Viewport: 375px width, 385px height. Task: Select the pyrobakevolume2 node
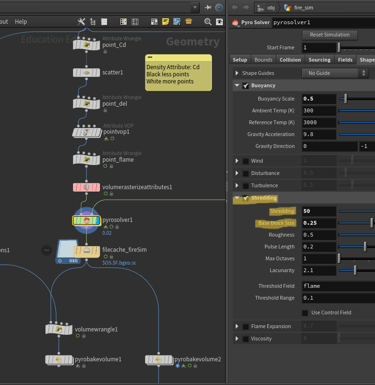click(x=159, y=360)
